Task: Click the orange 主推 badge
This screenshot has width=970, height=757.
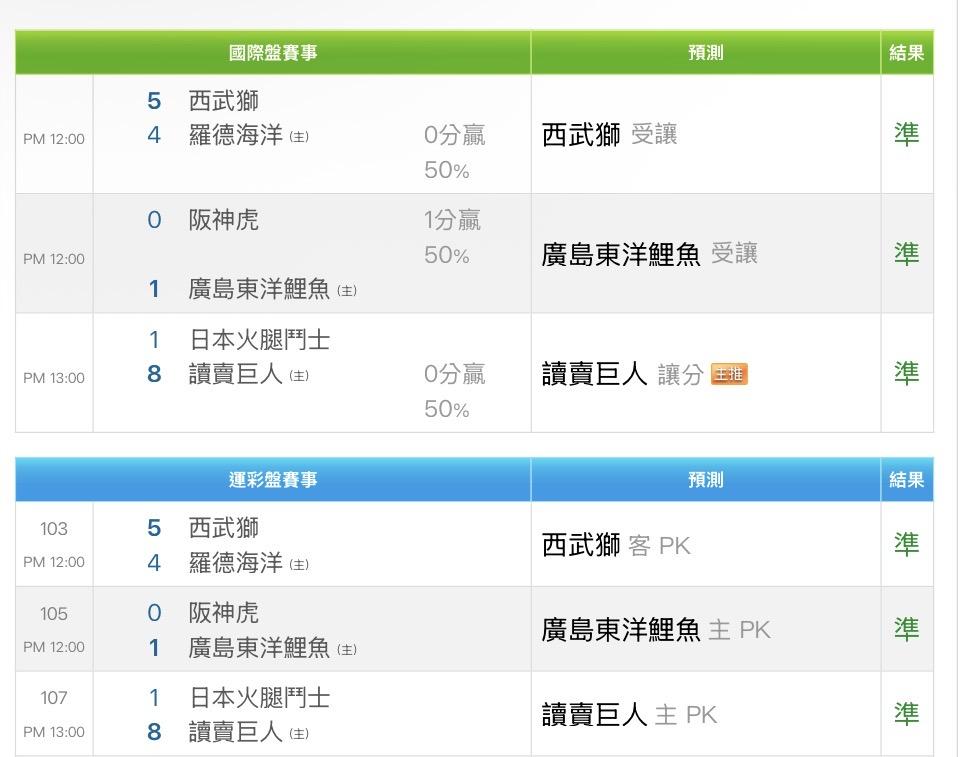Action: pyautogui.click(x=729, y=375)
